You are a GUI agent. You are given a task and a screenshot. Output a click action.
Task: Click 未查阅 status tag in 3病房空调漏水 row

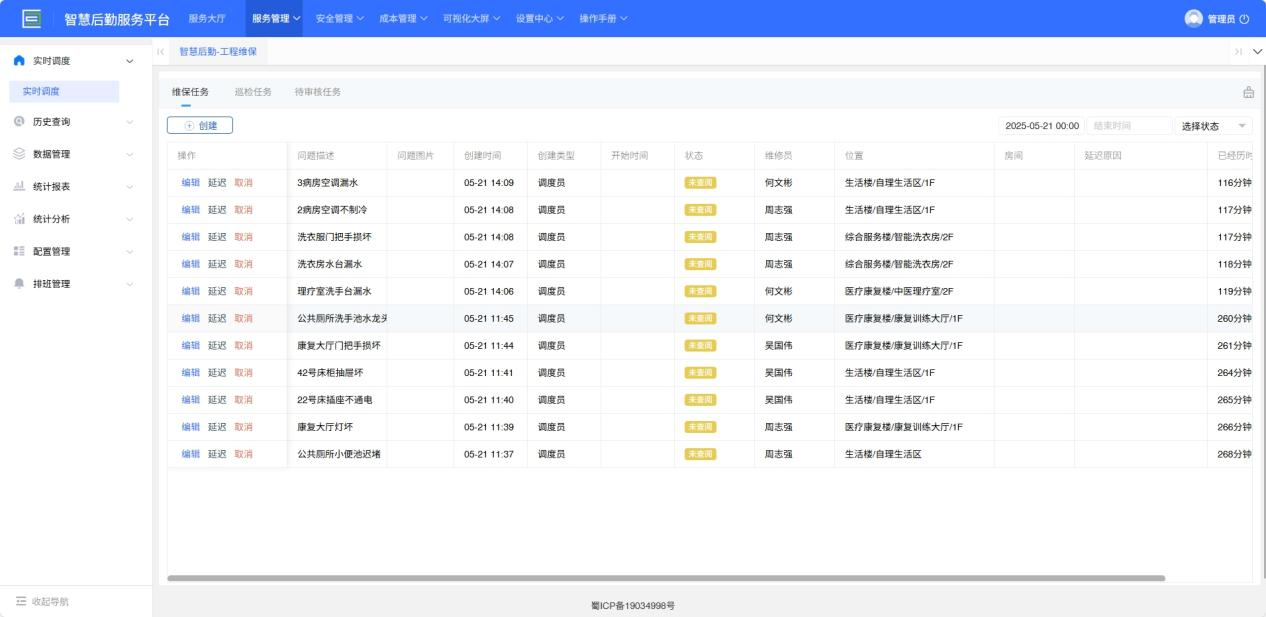(x=700, y=183)
